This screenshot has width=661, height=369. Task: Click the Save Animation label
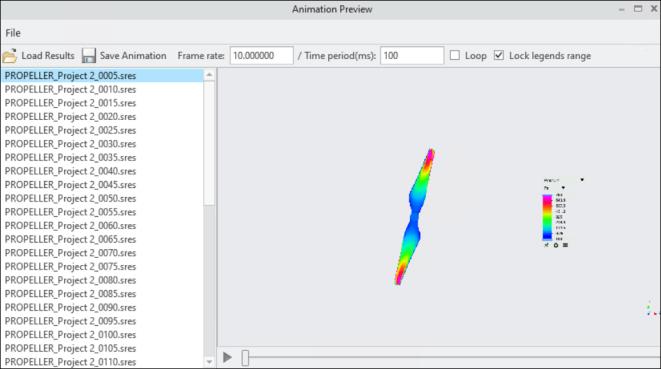(133, 56)
